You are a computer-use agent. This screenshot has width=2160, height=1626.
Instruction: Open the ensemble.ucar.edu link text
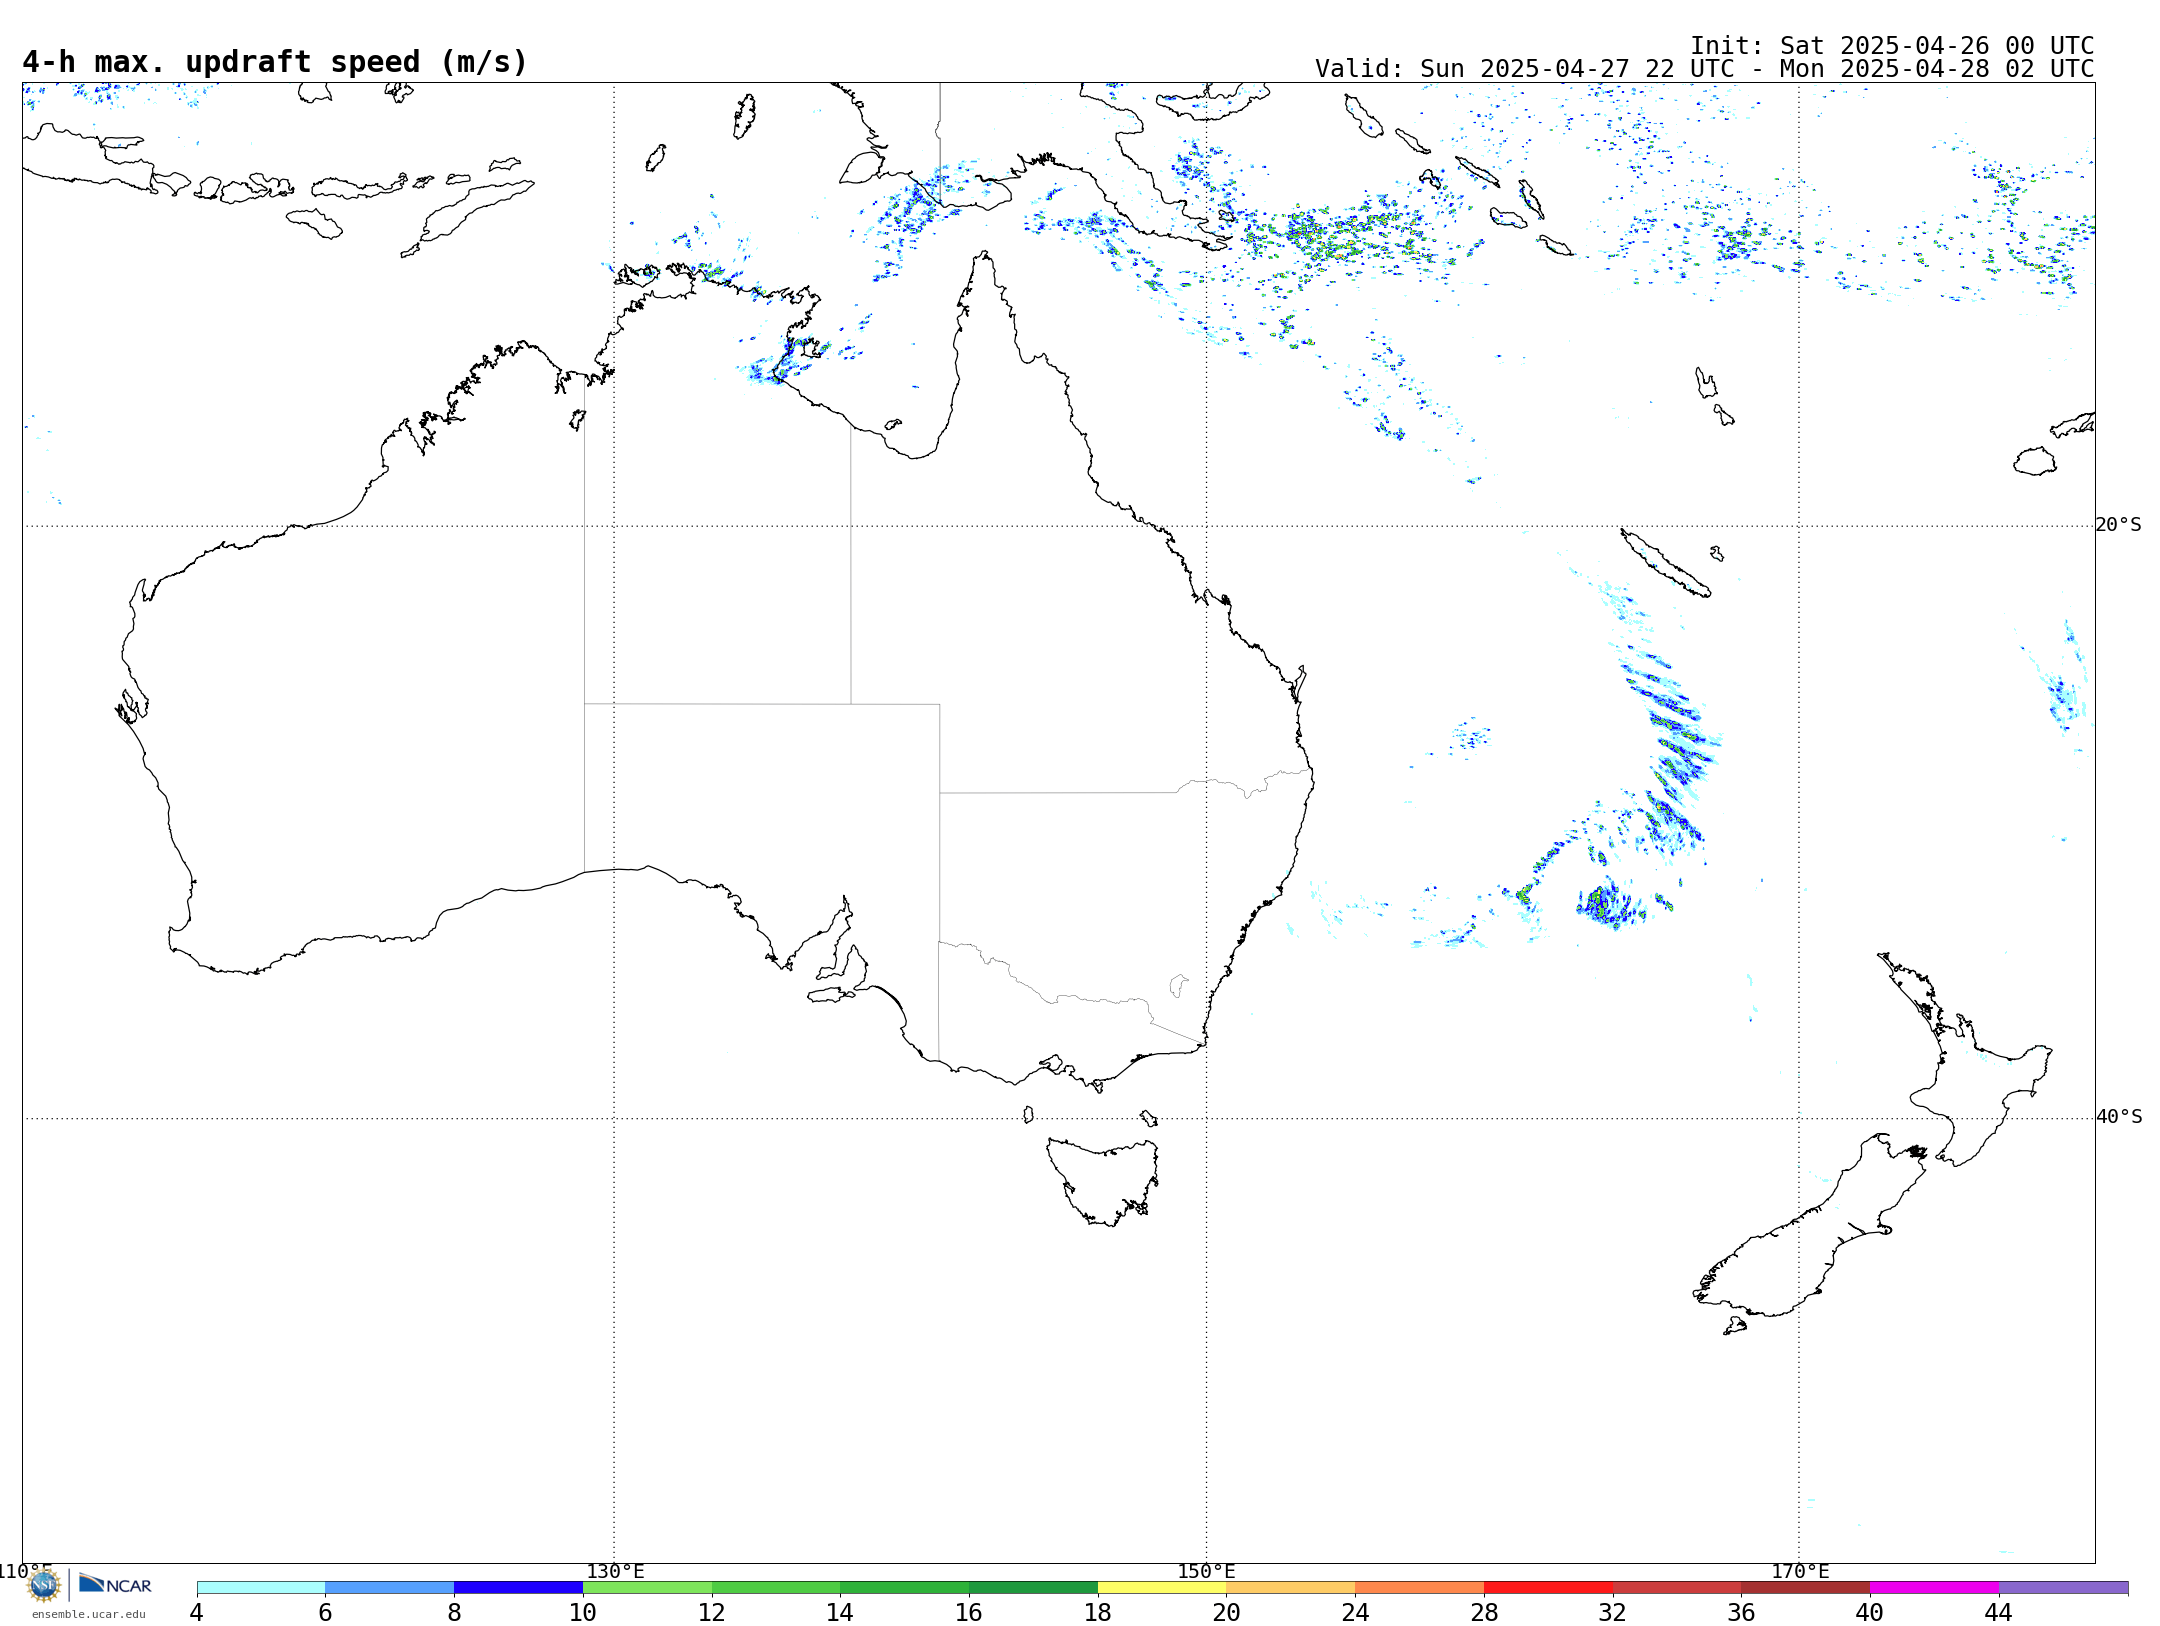tap(89, 1614)
